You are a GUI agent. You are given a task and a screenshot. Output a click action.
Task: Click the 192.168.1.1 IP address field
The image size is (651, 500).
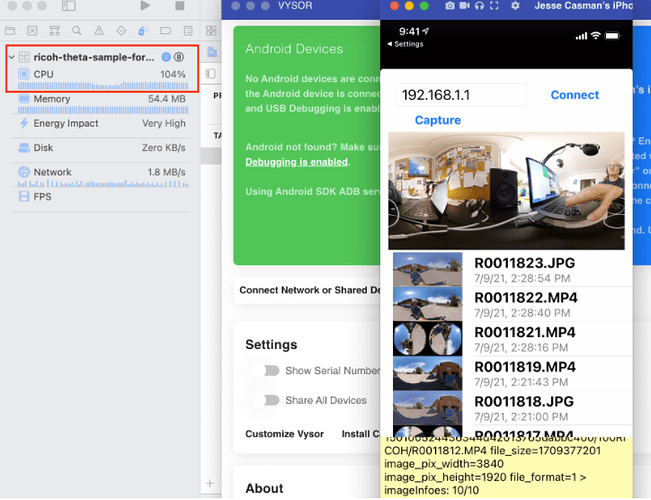point(461,95)
